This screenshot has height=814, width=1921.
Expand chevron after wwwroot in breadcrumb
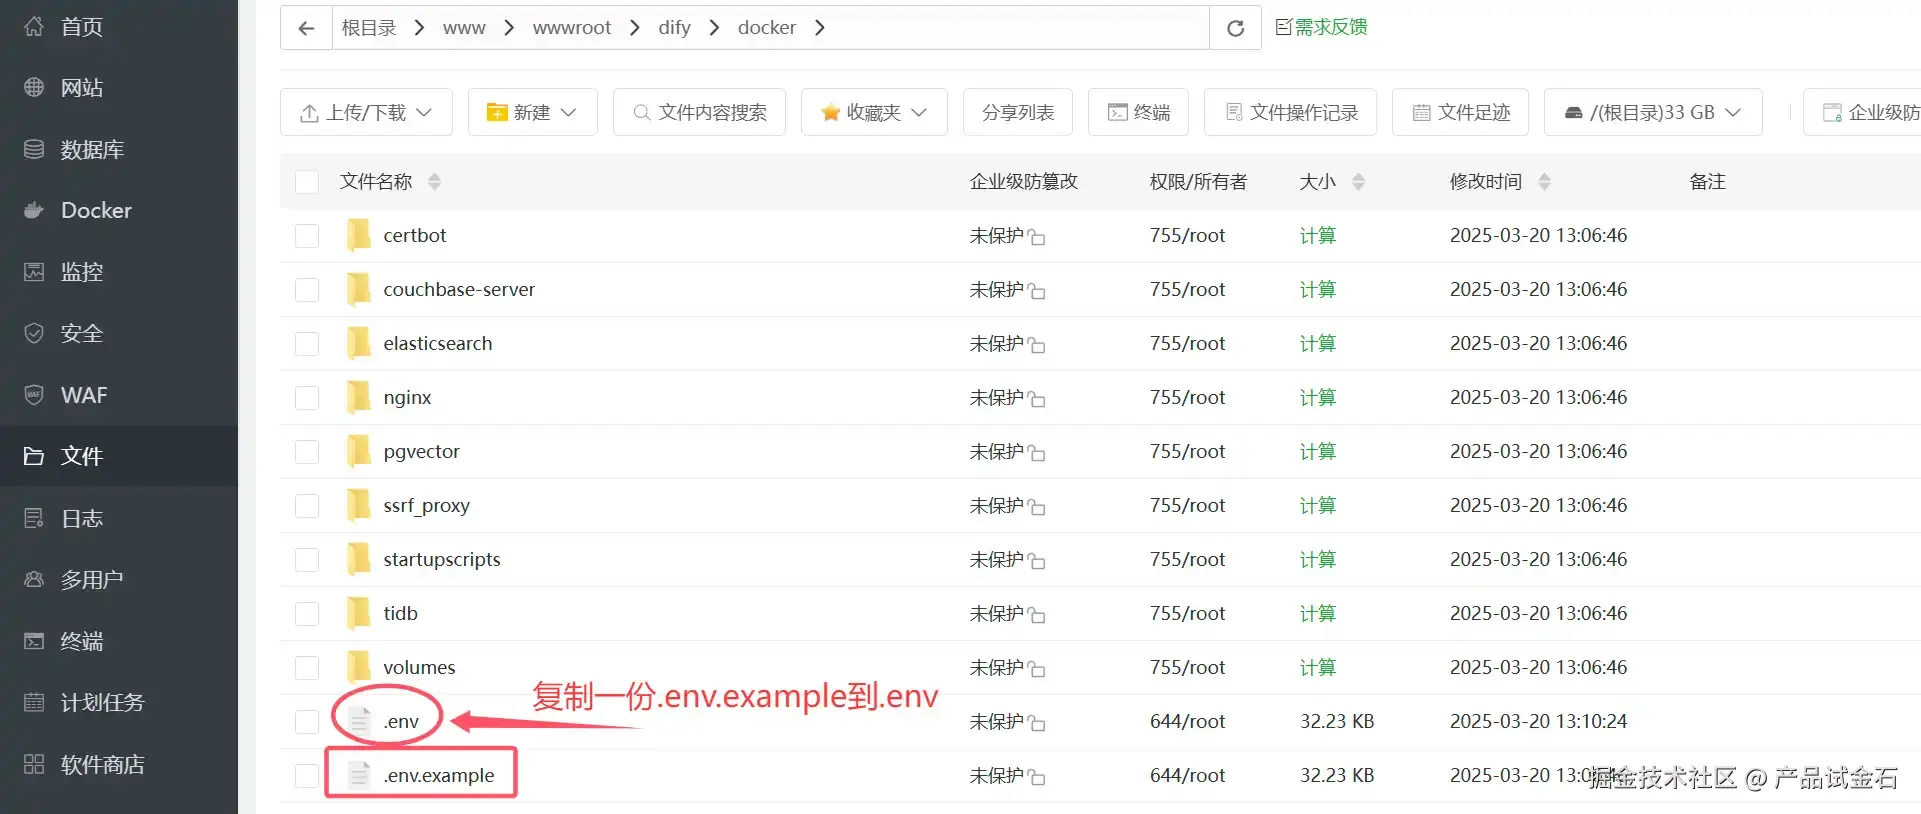pyautogui.click(x=634, y=28)
